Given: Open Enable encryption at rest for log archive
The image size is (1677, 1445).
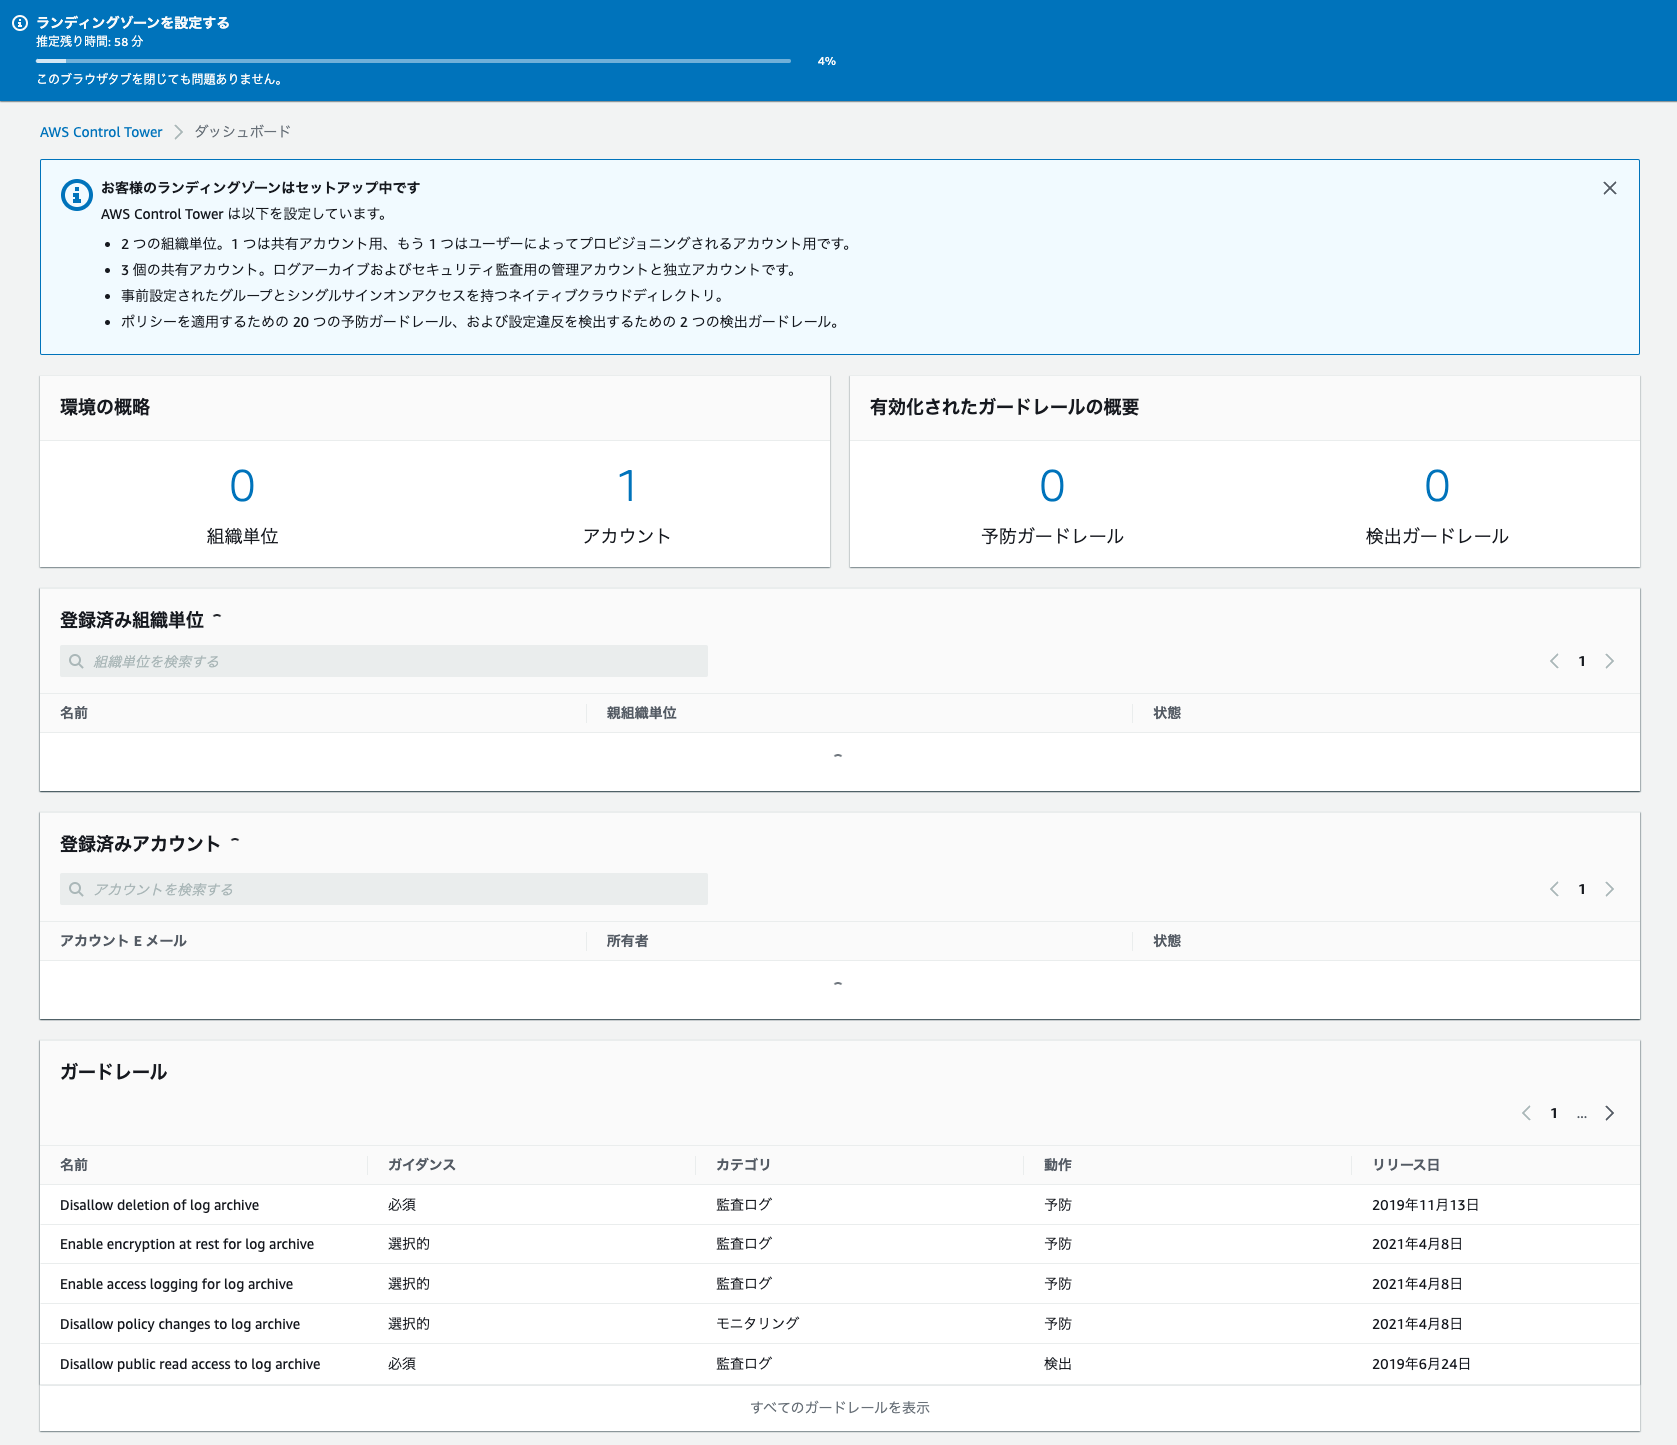Looking at the screenshot, I should tap(187, 1244).
